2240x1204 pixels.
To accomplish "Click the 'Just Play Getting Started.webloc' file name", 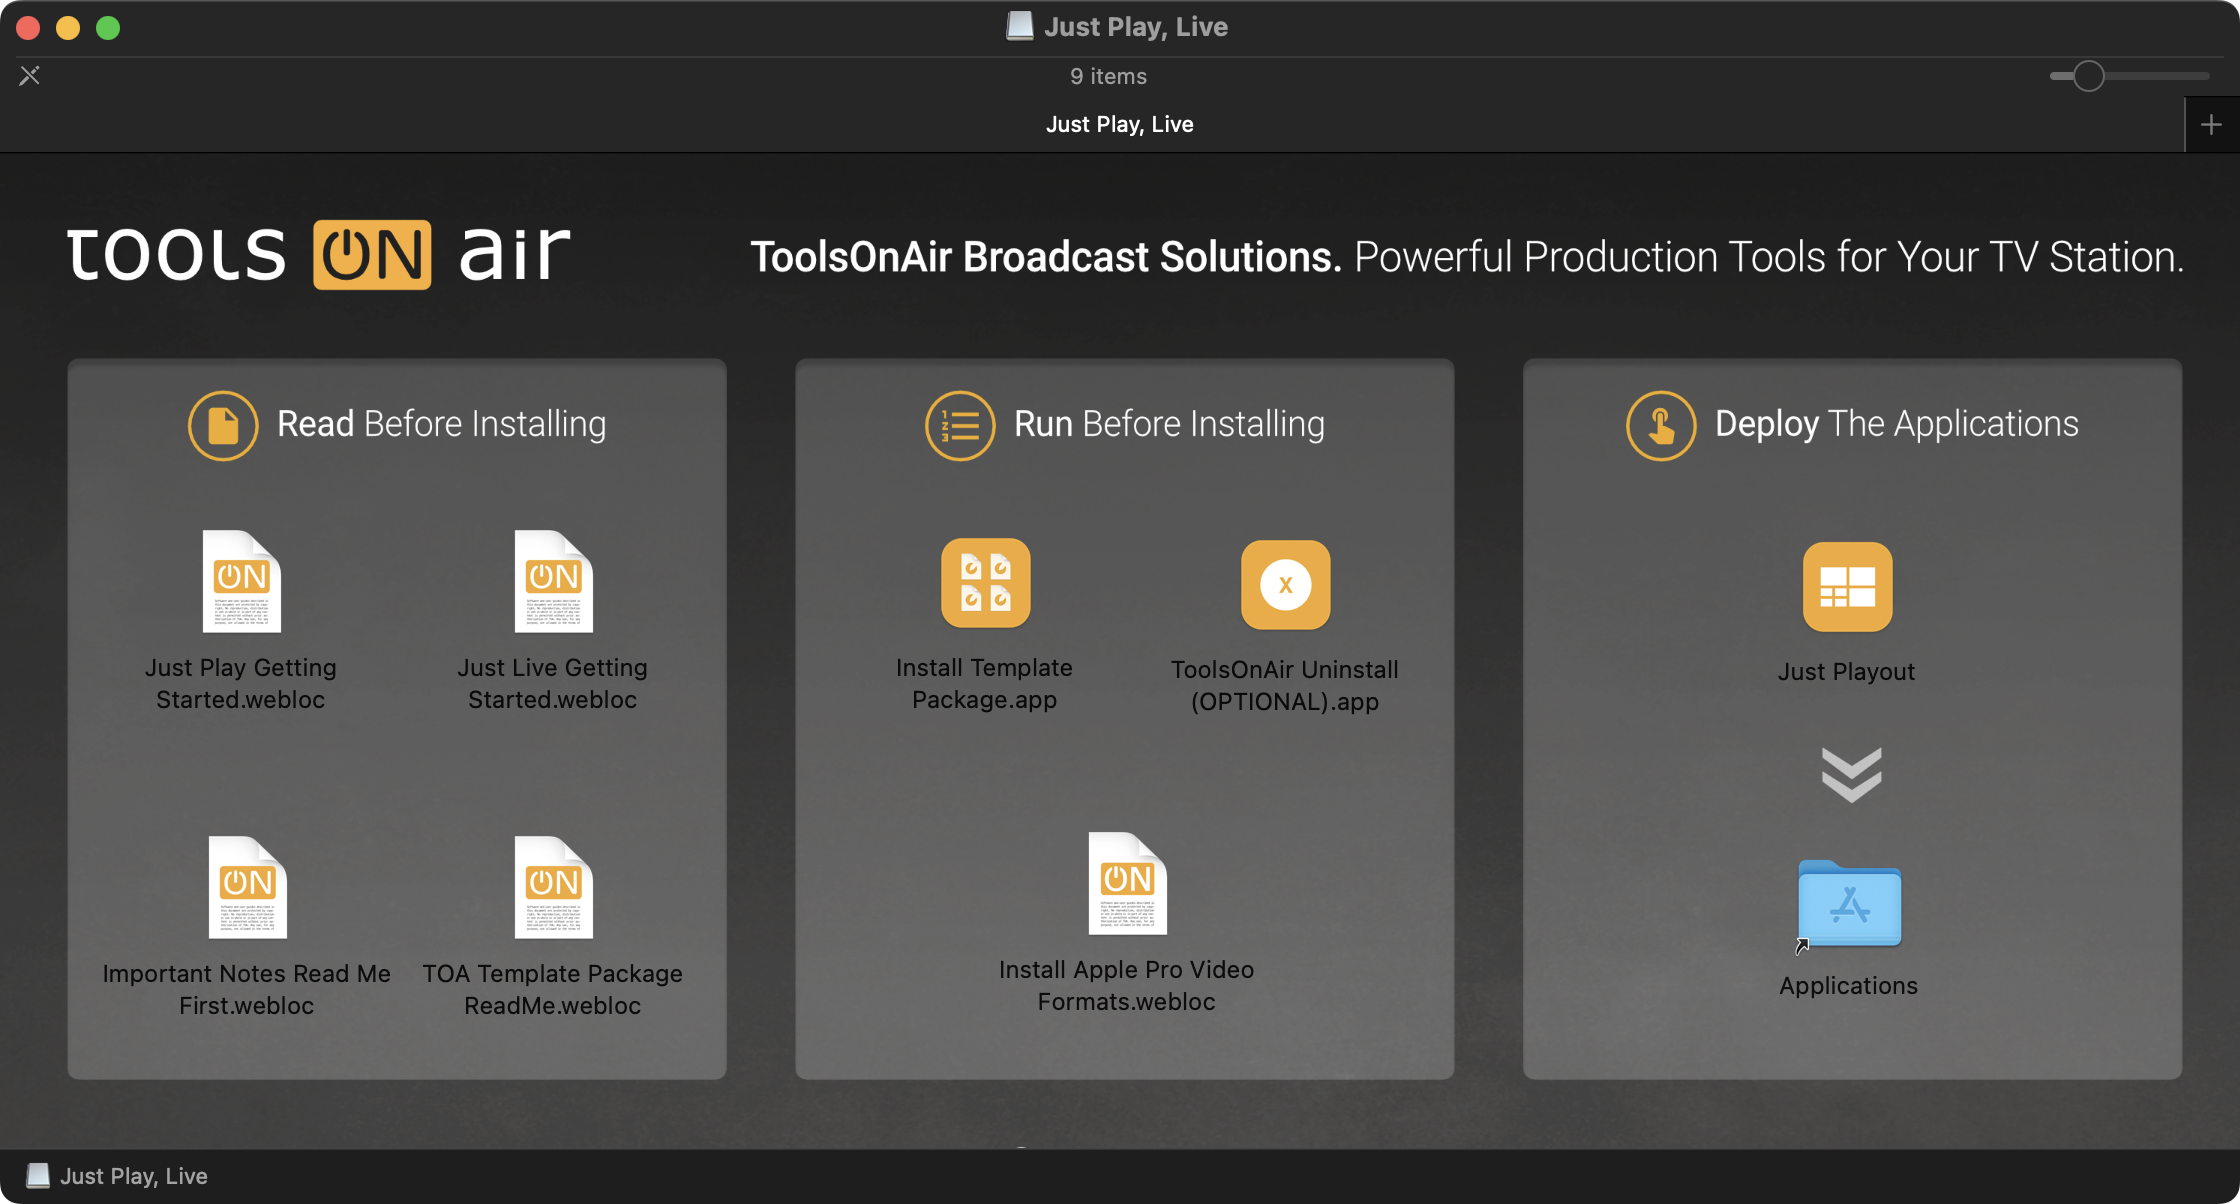I will [x=241, y=684].
